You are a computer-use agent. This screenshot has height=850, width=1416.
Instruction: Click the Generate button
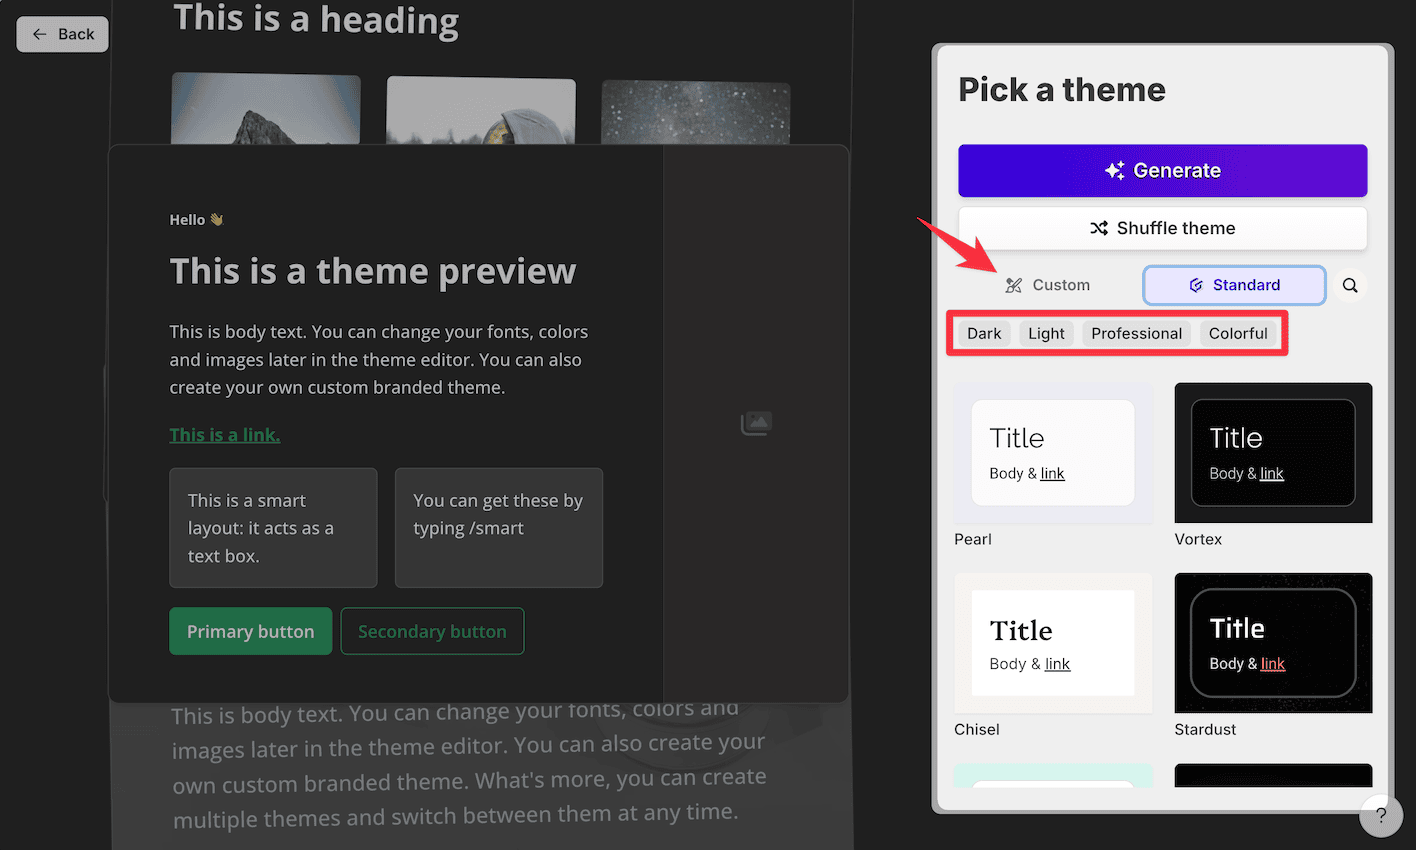coord(1162,170)
